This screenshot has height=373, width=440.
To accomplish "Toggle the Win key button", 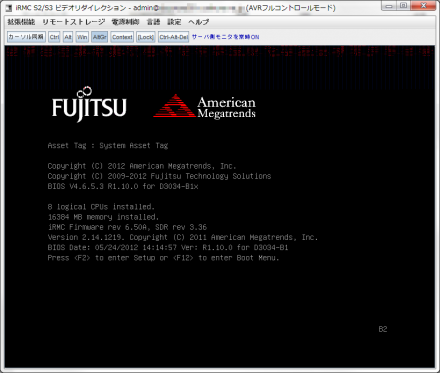I will click(82, 37).
